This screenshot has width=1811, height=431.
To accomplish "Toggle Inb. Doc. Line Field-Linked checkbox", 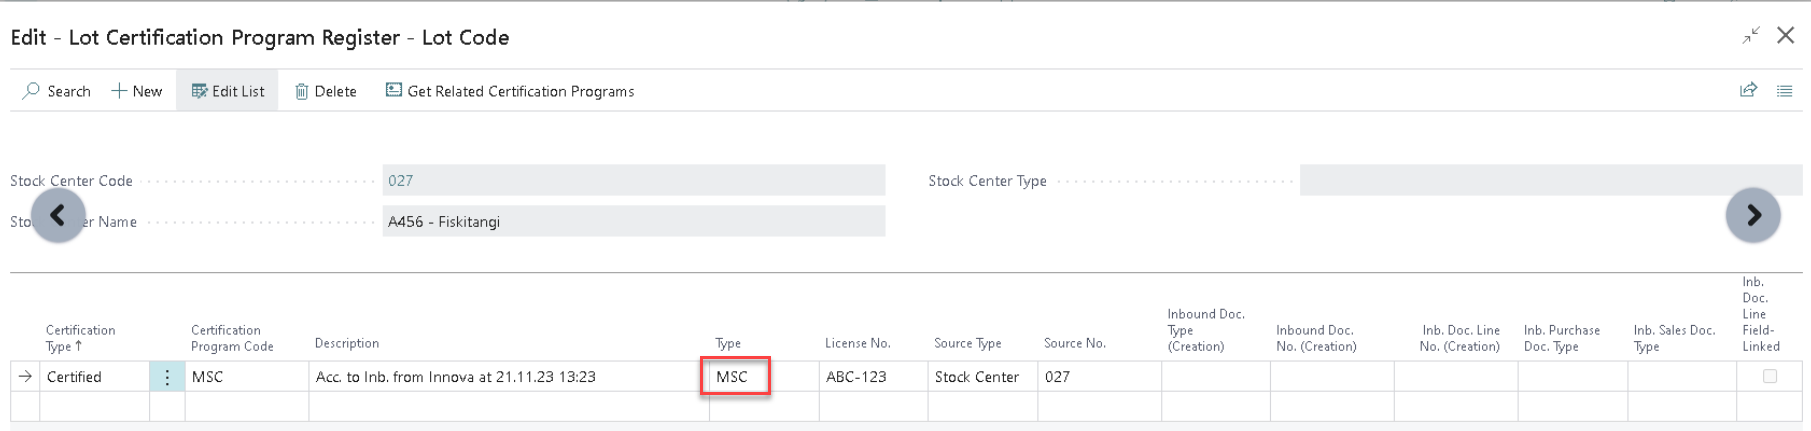I will [x=1769, y=376].
